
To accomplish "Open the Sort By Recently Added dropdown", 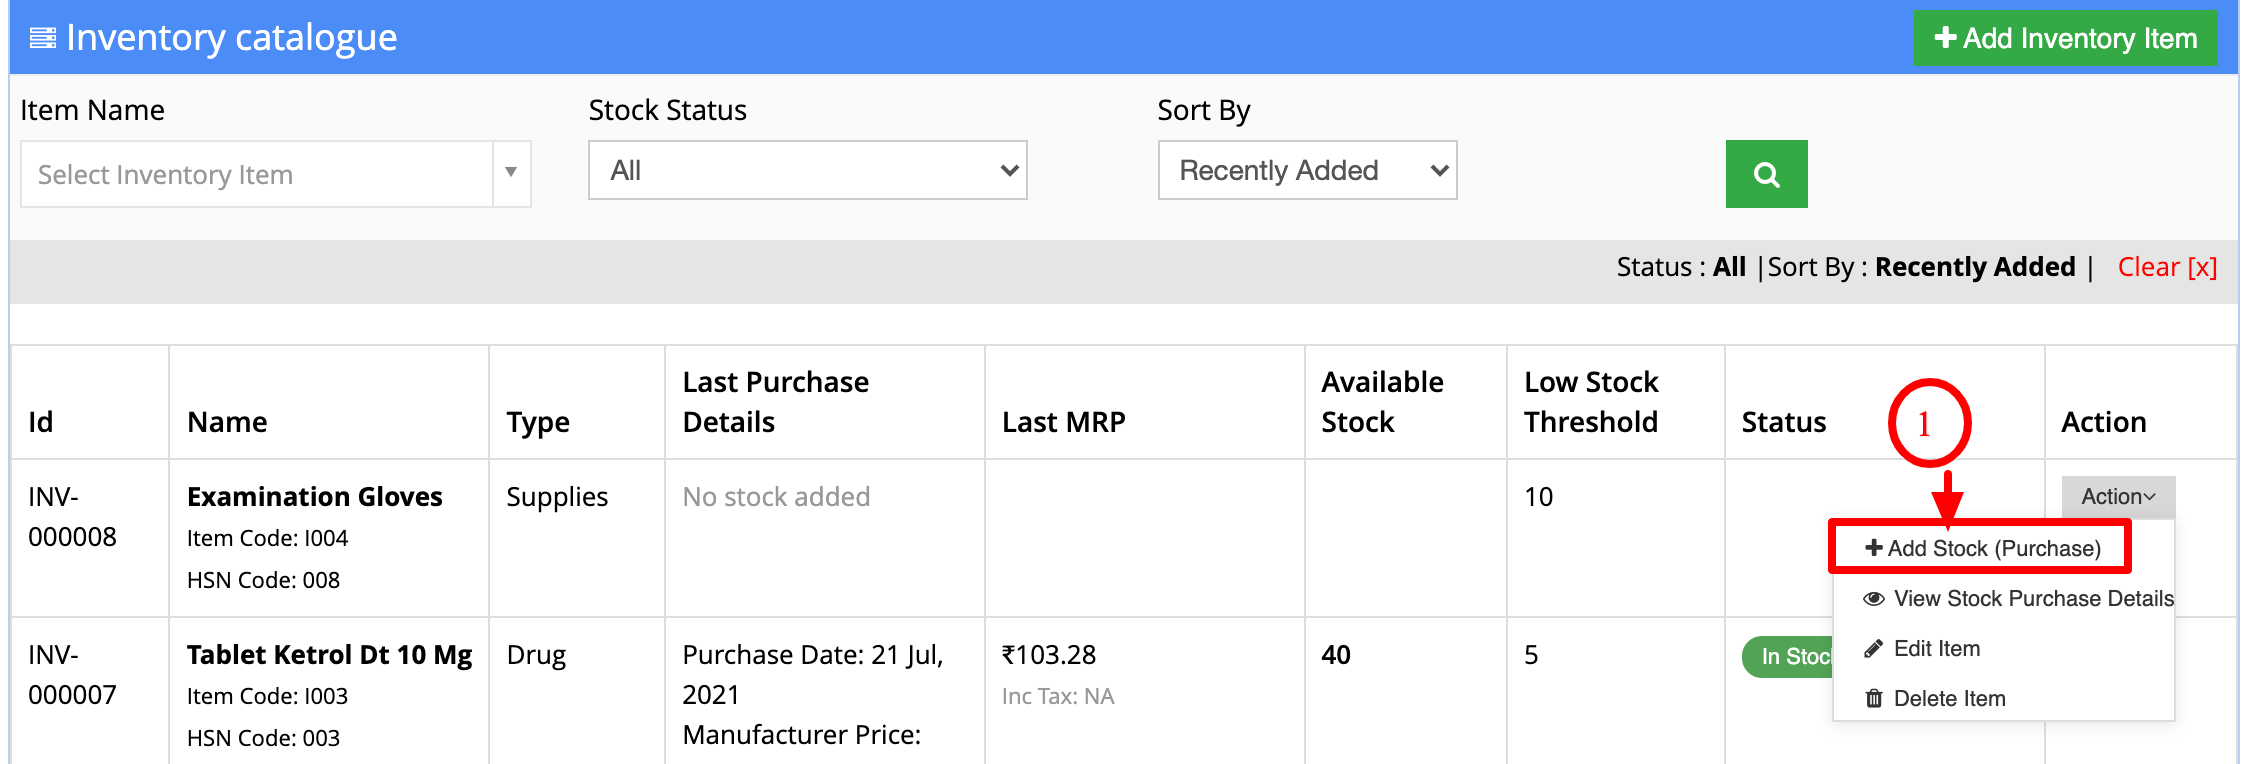I will coord(1307,170).
